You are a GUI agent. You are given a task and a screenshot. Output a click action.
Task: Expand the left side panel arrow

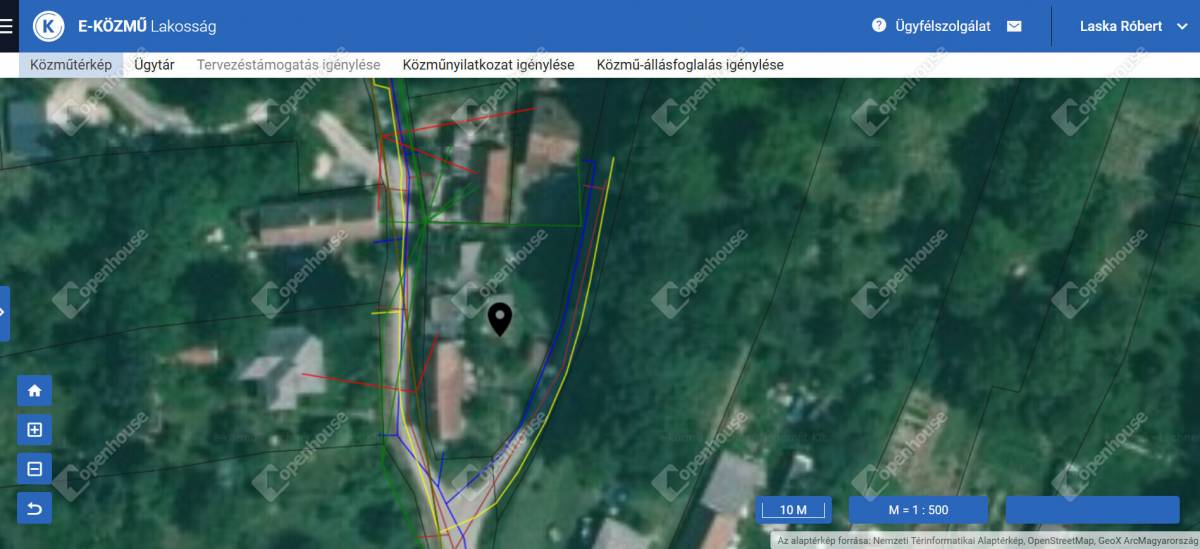pos(4,313)
